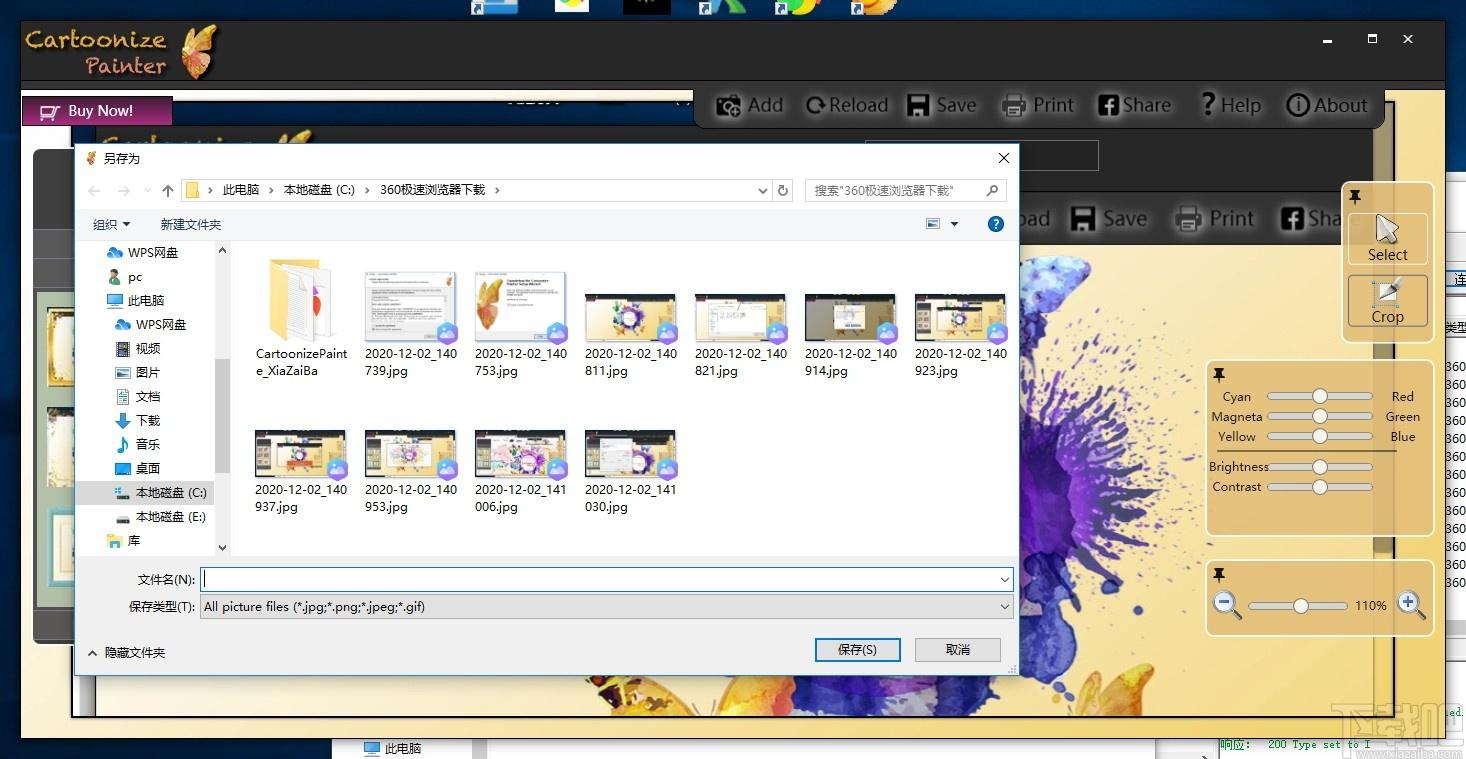This screenshot has height=759, width=1466.
Task: Open the view options dropdown arrow
Action: 954,224
